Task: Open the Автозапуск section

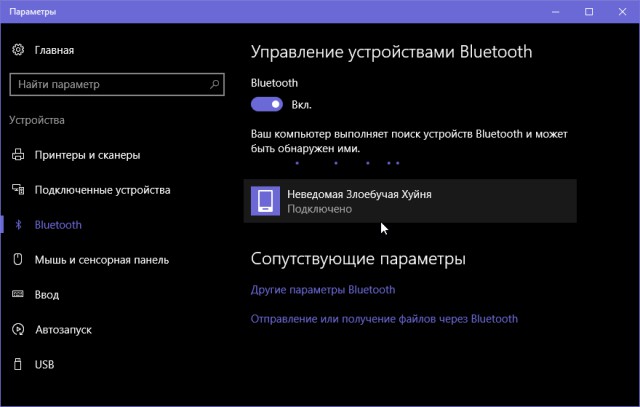Action: 63,330
